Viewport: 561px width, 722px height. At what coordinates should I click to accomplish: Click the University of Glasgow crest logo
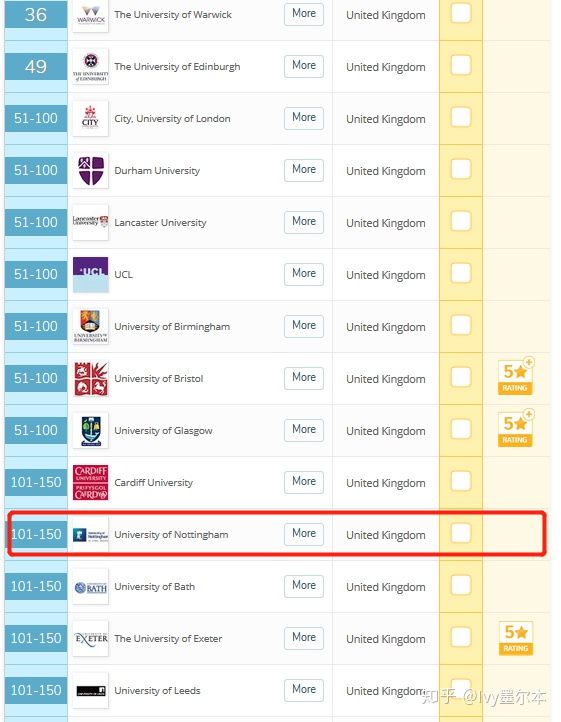(x=90, y=431)
